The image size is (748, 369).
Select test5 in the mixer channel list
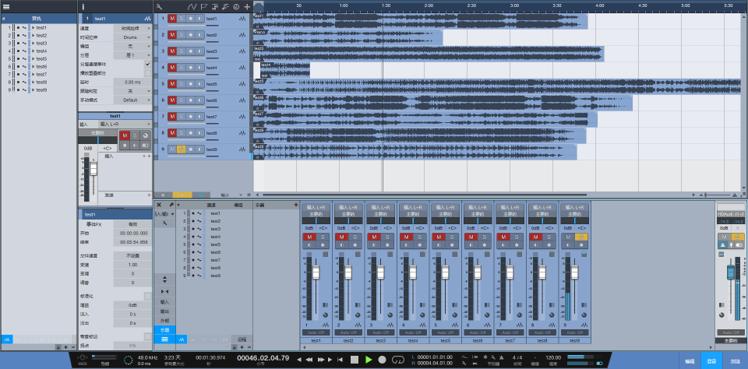pyautogui.click(x=215, y=245)
